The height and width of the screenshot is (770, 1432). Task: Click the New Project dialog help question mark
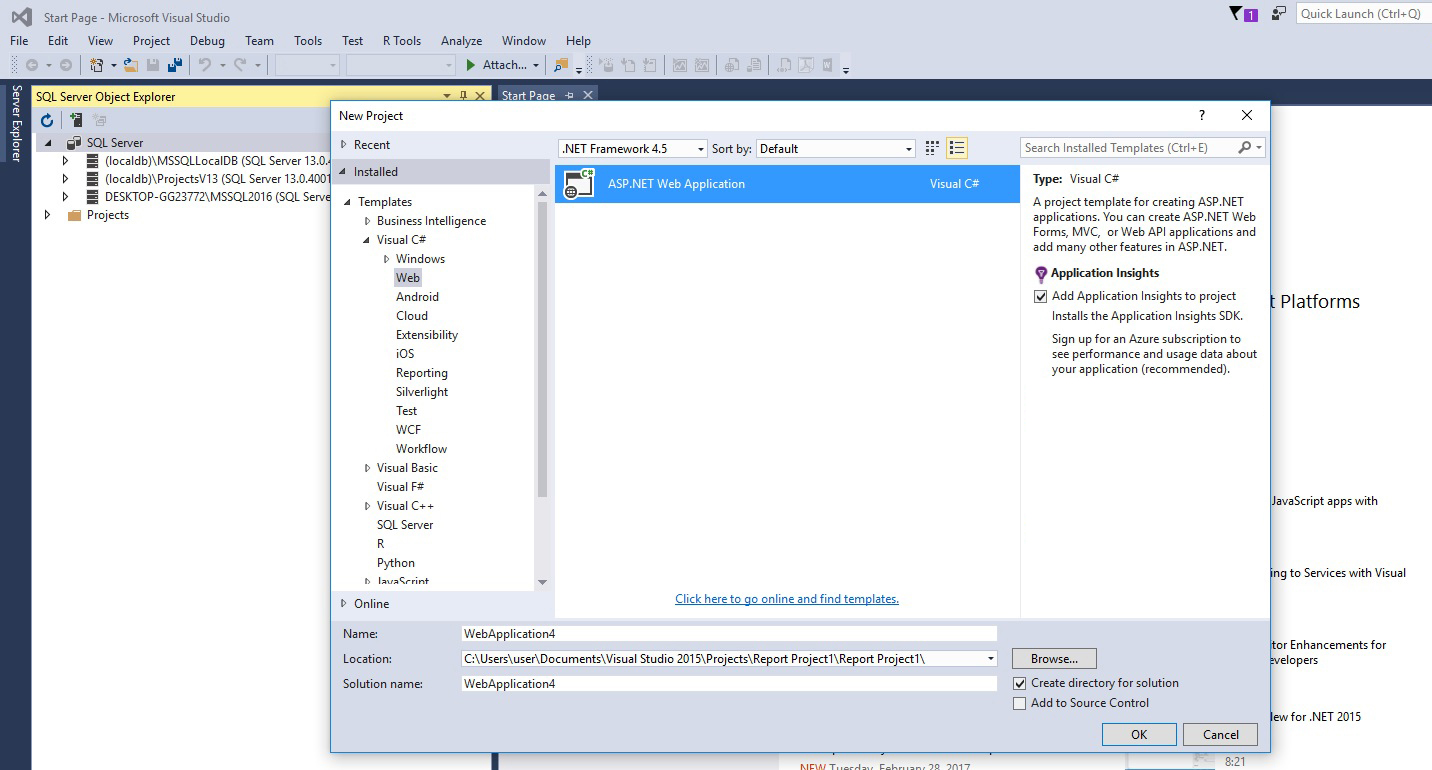1202,115
